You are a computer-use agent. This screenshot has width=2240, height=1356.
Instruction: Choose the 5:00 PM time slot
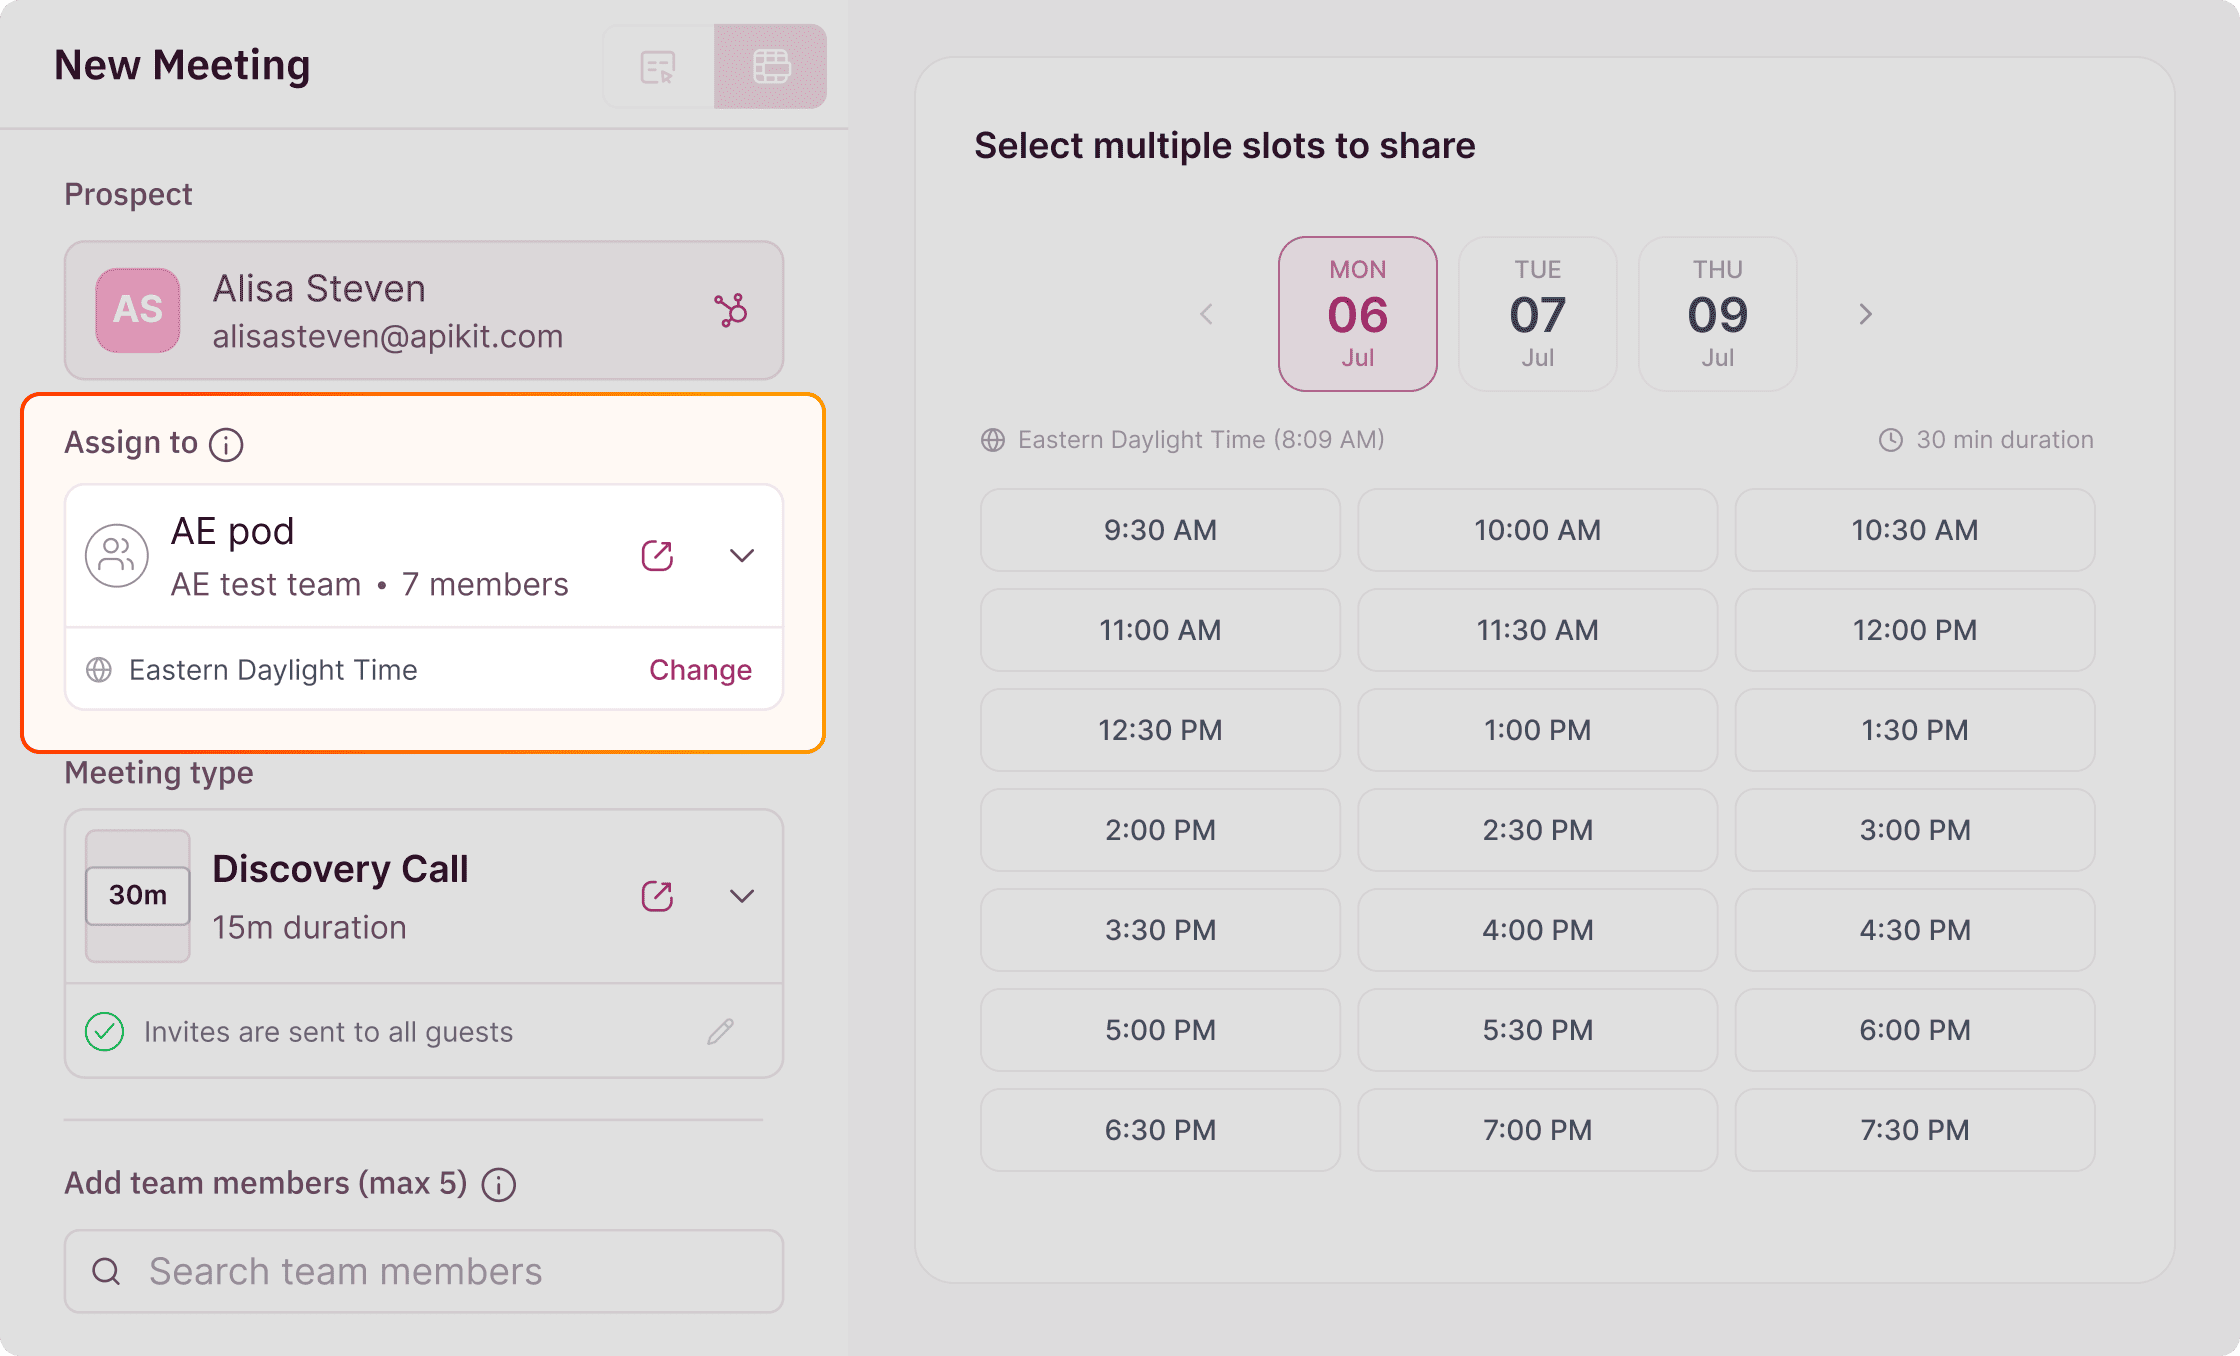(1160, 1030)
